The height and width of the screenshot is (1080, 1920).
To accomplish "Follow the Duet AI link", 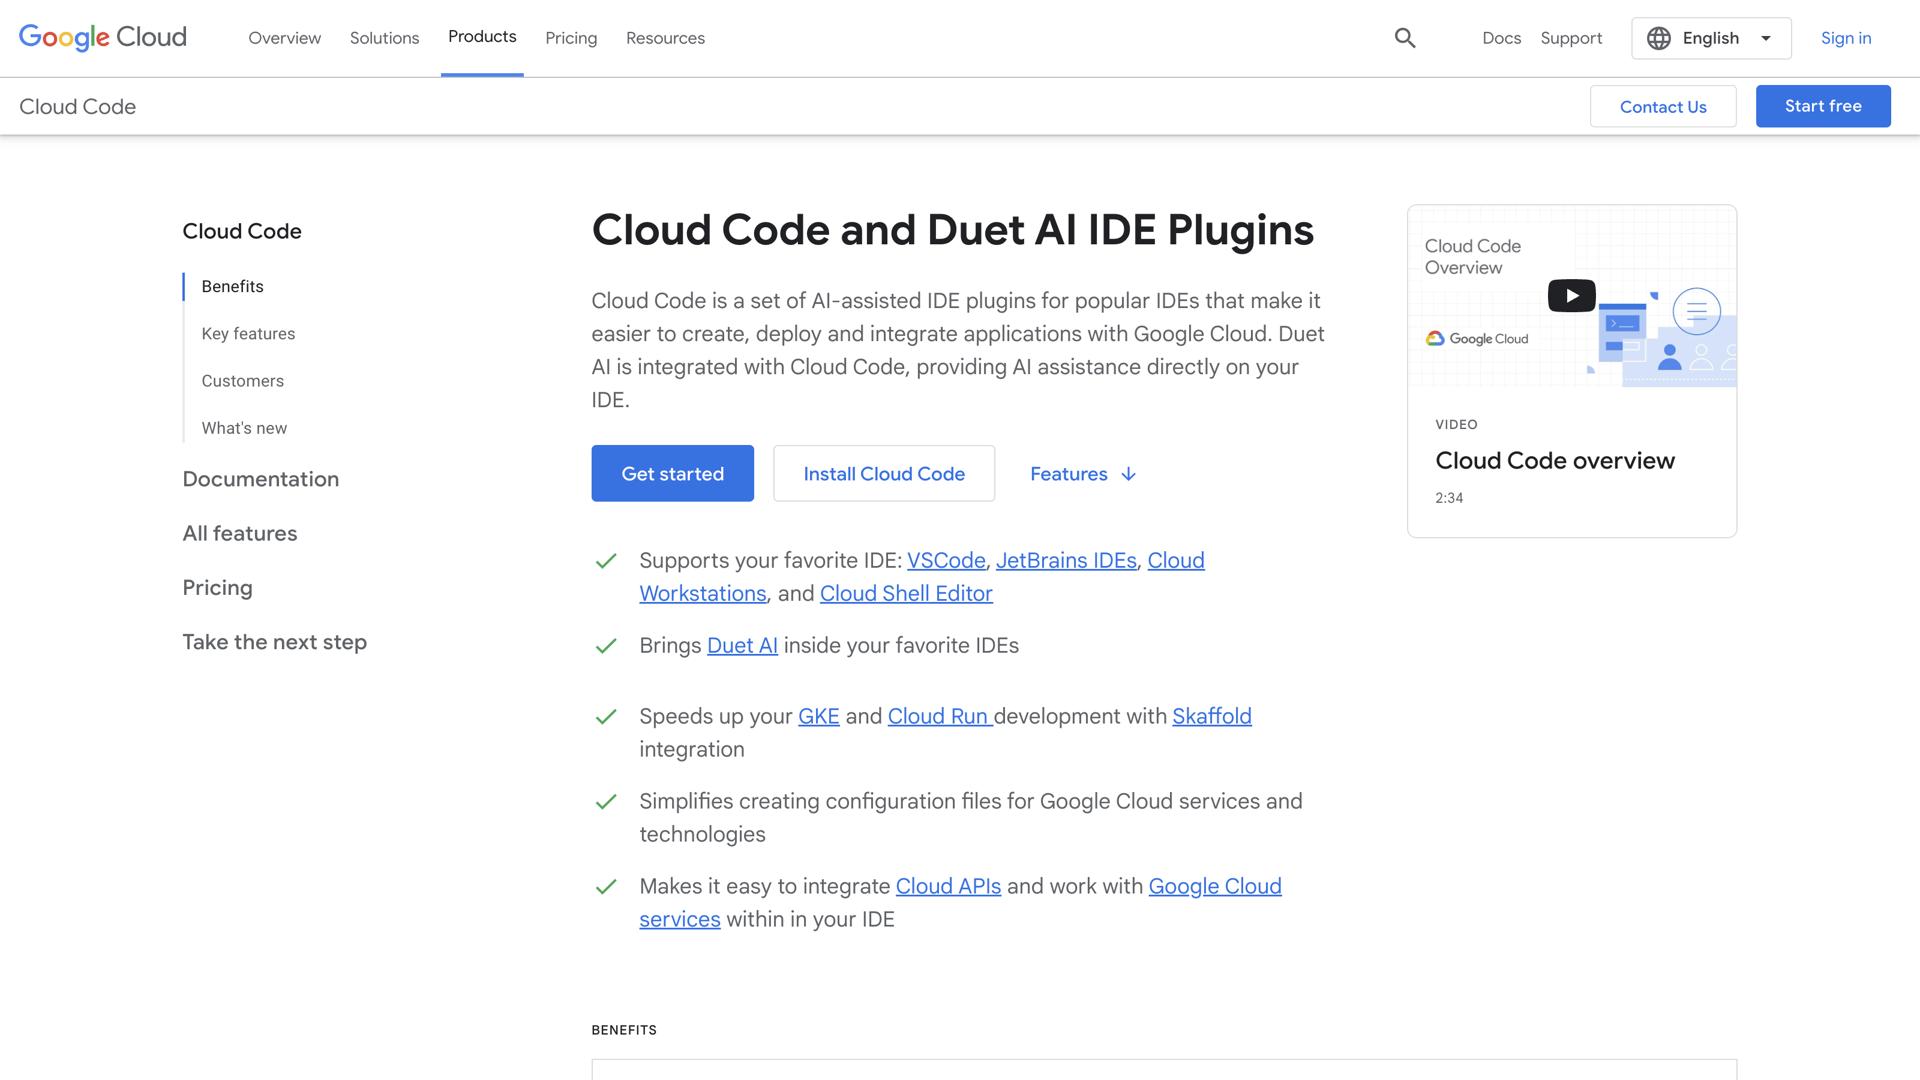I will 742,645.
